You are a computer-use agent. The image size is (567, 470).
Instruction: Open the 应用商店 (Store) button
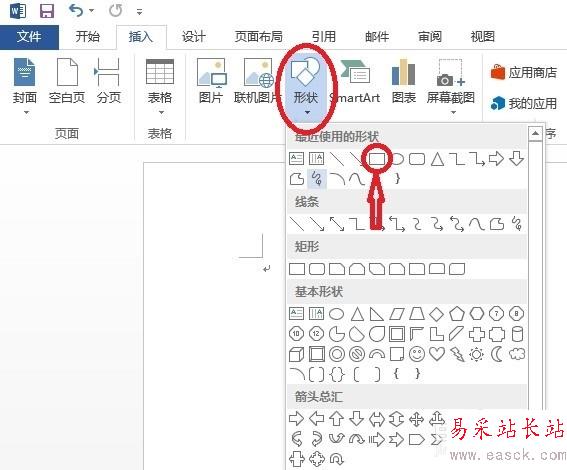pyautogui.click(x=524, y=72)
